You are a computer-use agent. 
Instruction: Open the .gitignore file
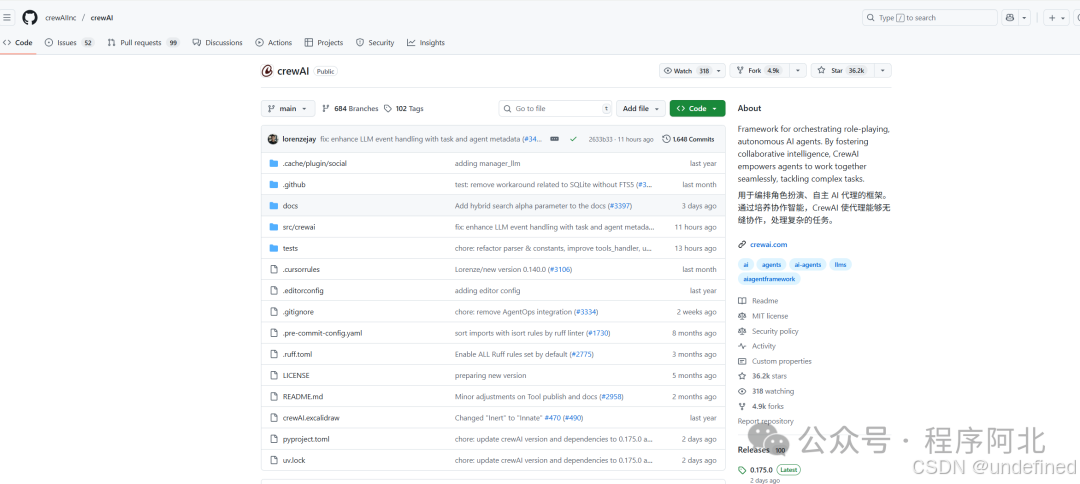click(x=298, y=312)
